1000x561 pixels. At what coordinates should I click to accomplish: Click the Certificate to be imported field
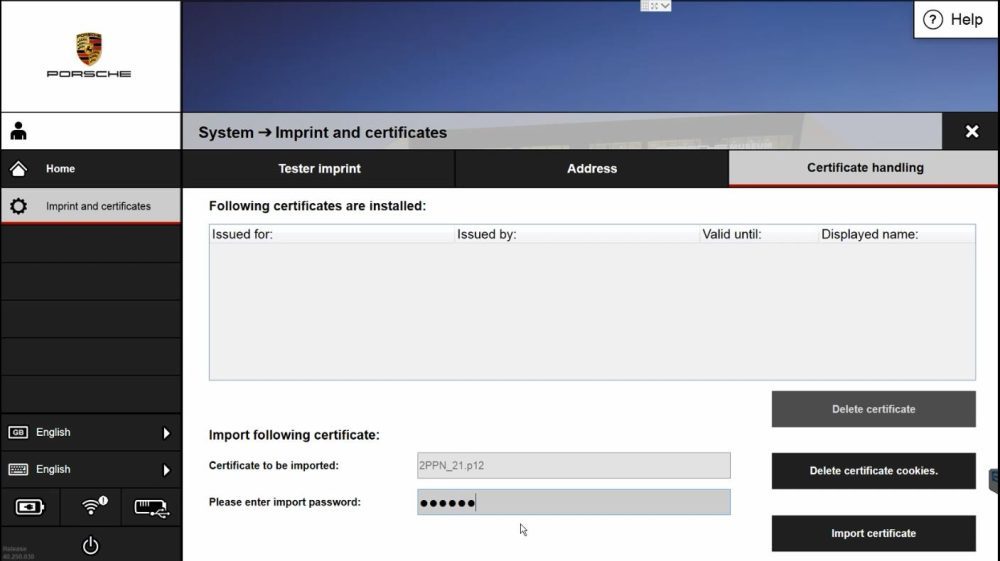(573, 465)
